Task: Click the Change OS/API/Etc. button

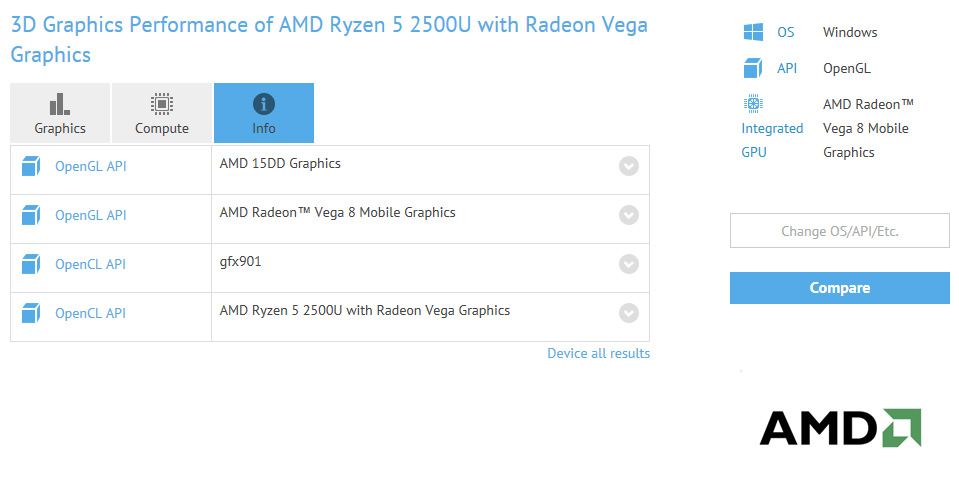Action: [840, 231]
